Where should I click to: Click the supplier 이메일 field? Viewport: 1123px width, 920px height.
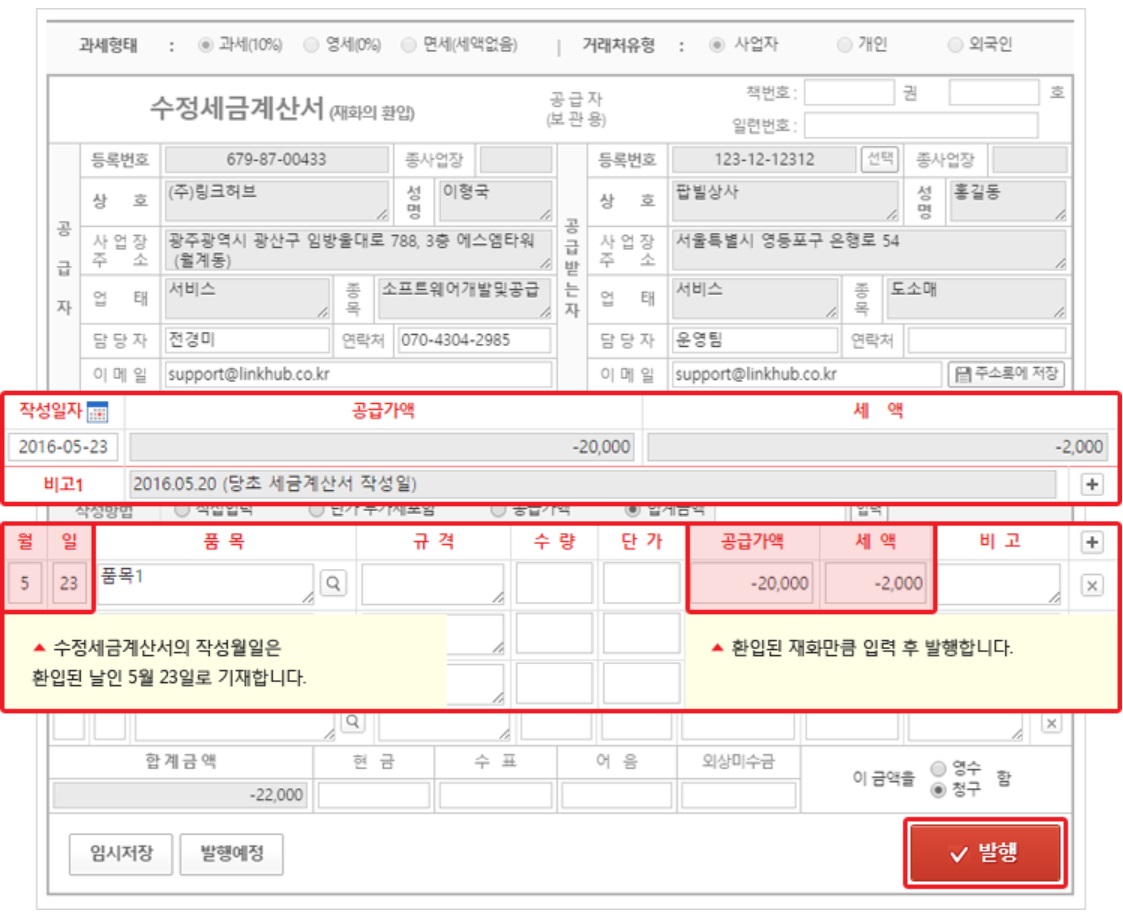click(x=358, y=374)
